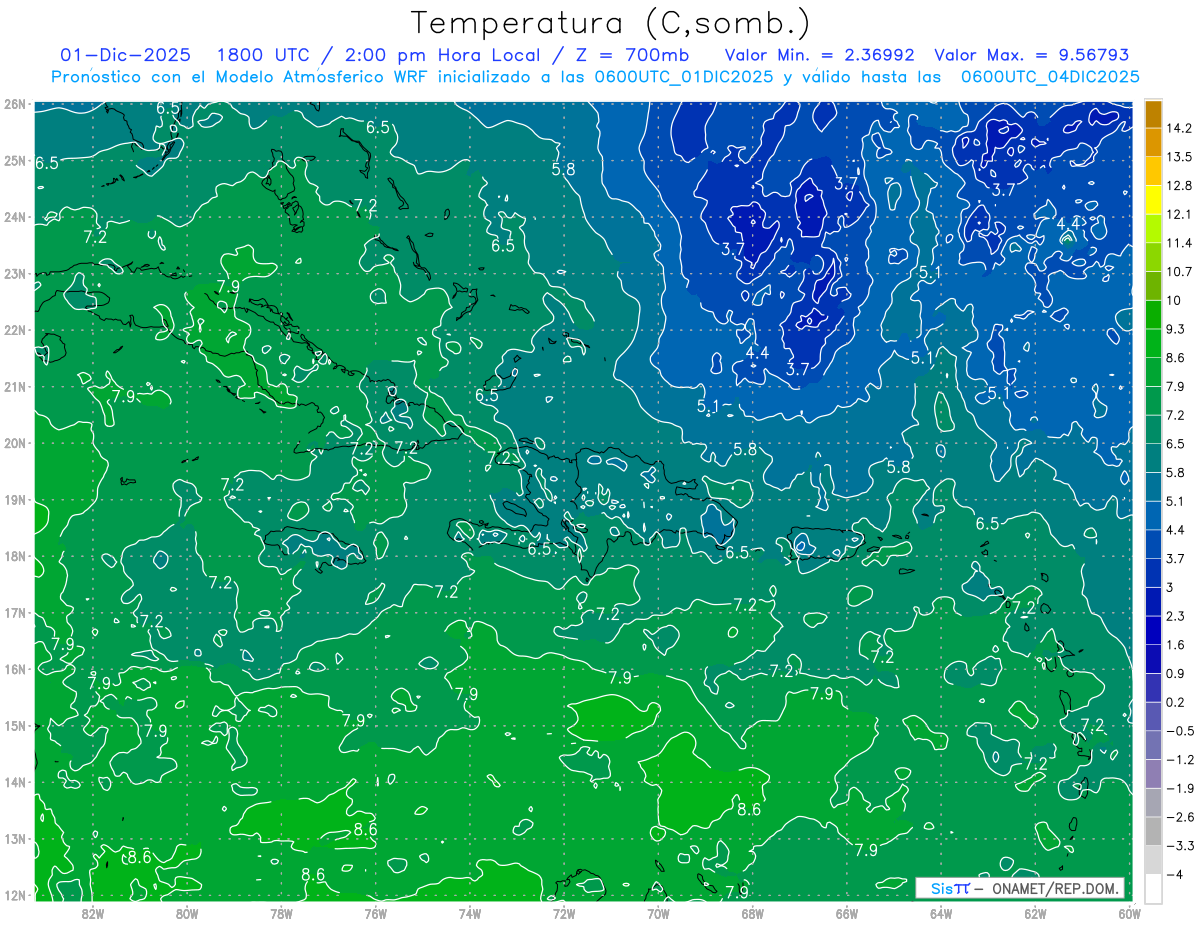Click the light gray swatch between -4 and -3.3
Viewport: 1200px width, 927px height.
pos(1152,860)
